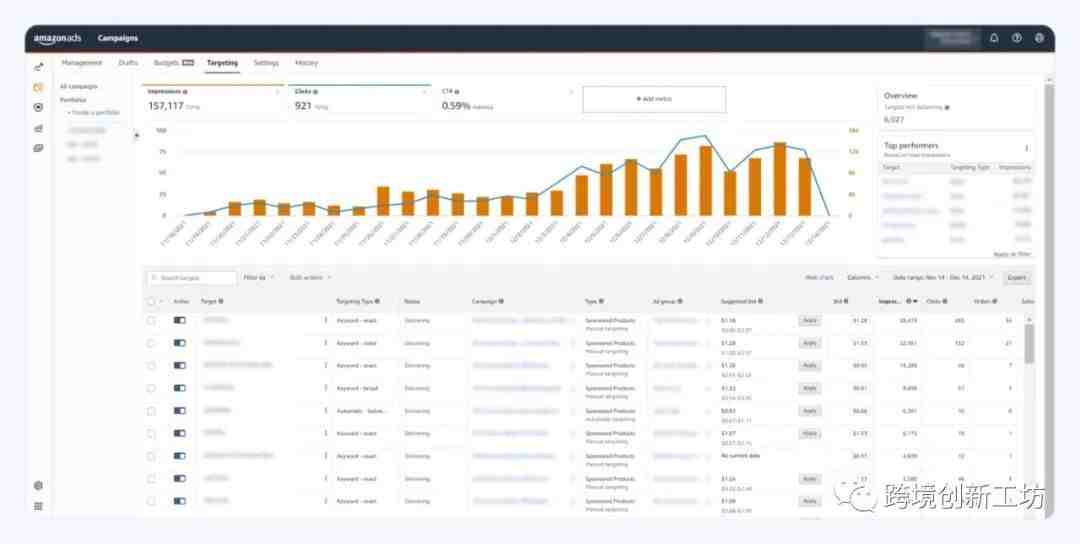Click Create a portfolio link
Viewport: 1080px width, 544px height.
coord(94,112)
